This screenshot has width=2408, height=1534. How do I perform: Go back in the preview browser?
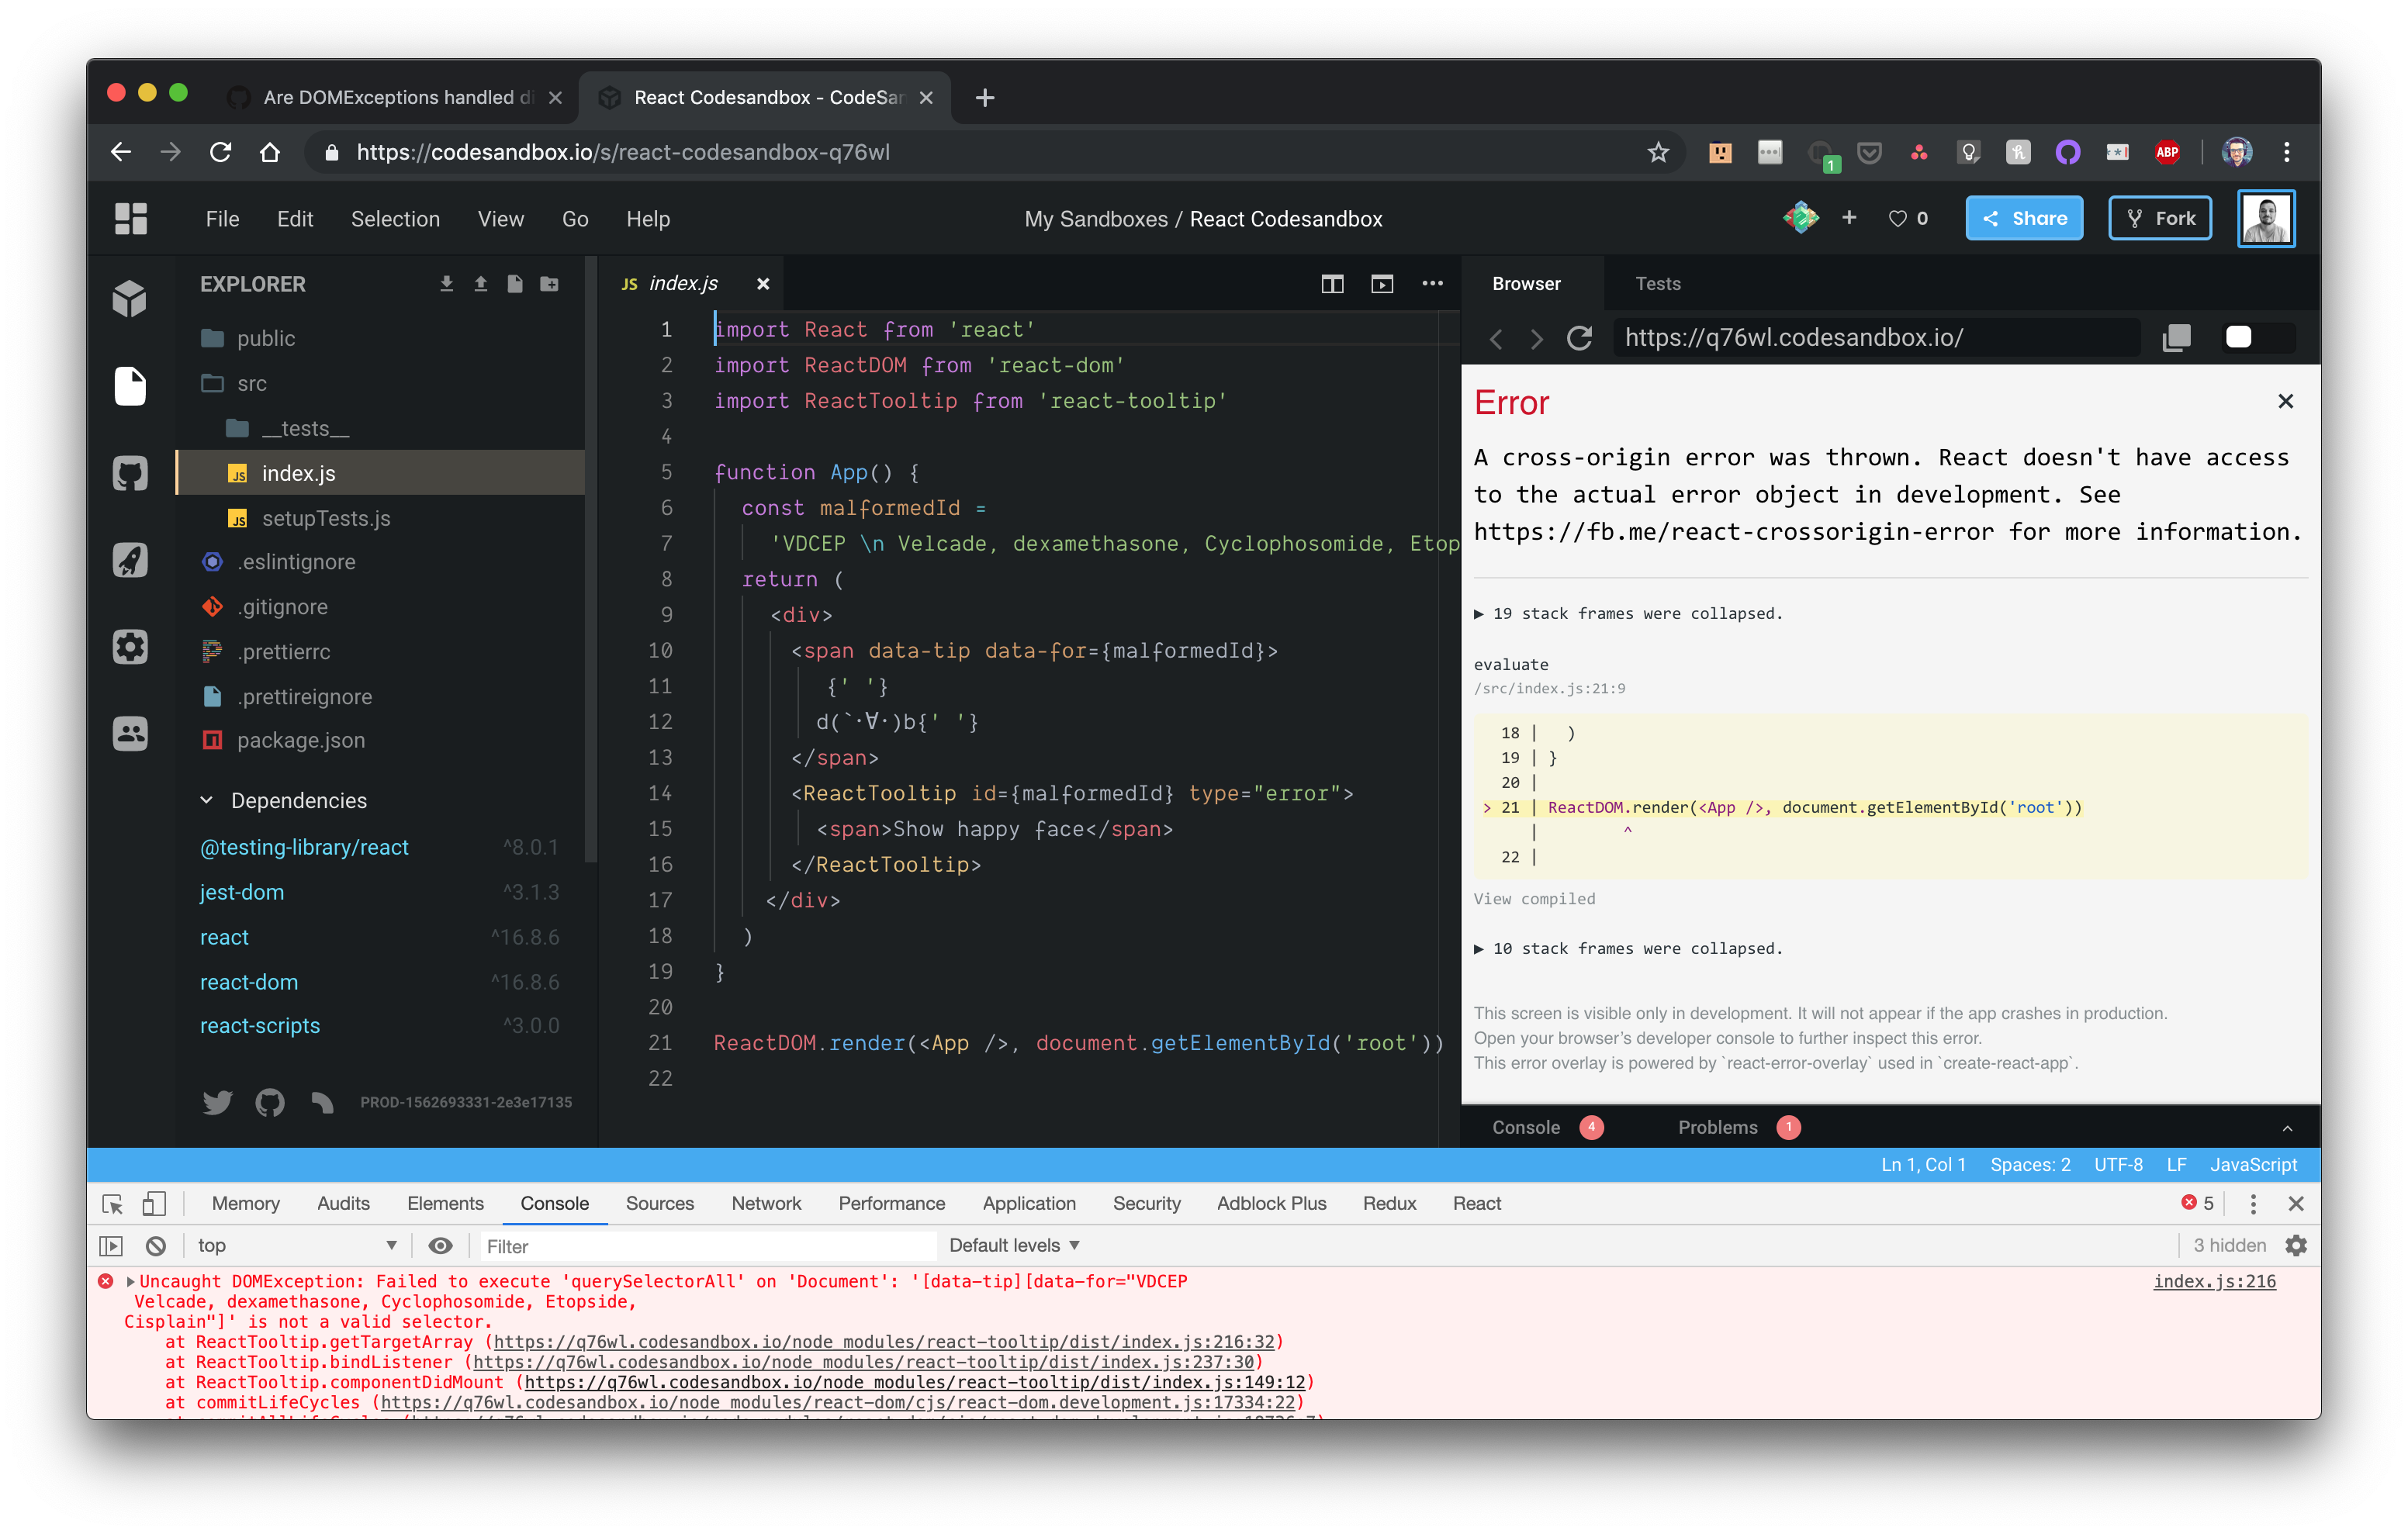1497,339
